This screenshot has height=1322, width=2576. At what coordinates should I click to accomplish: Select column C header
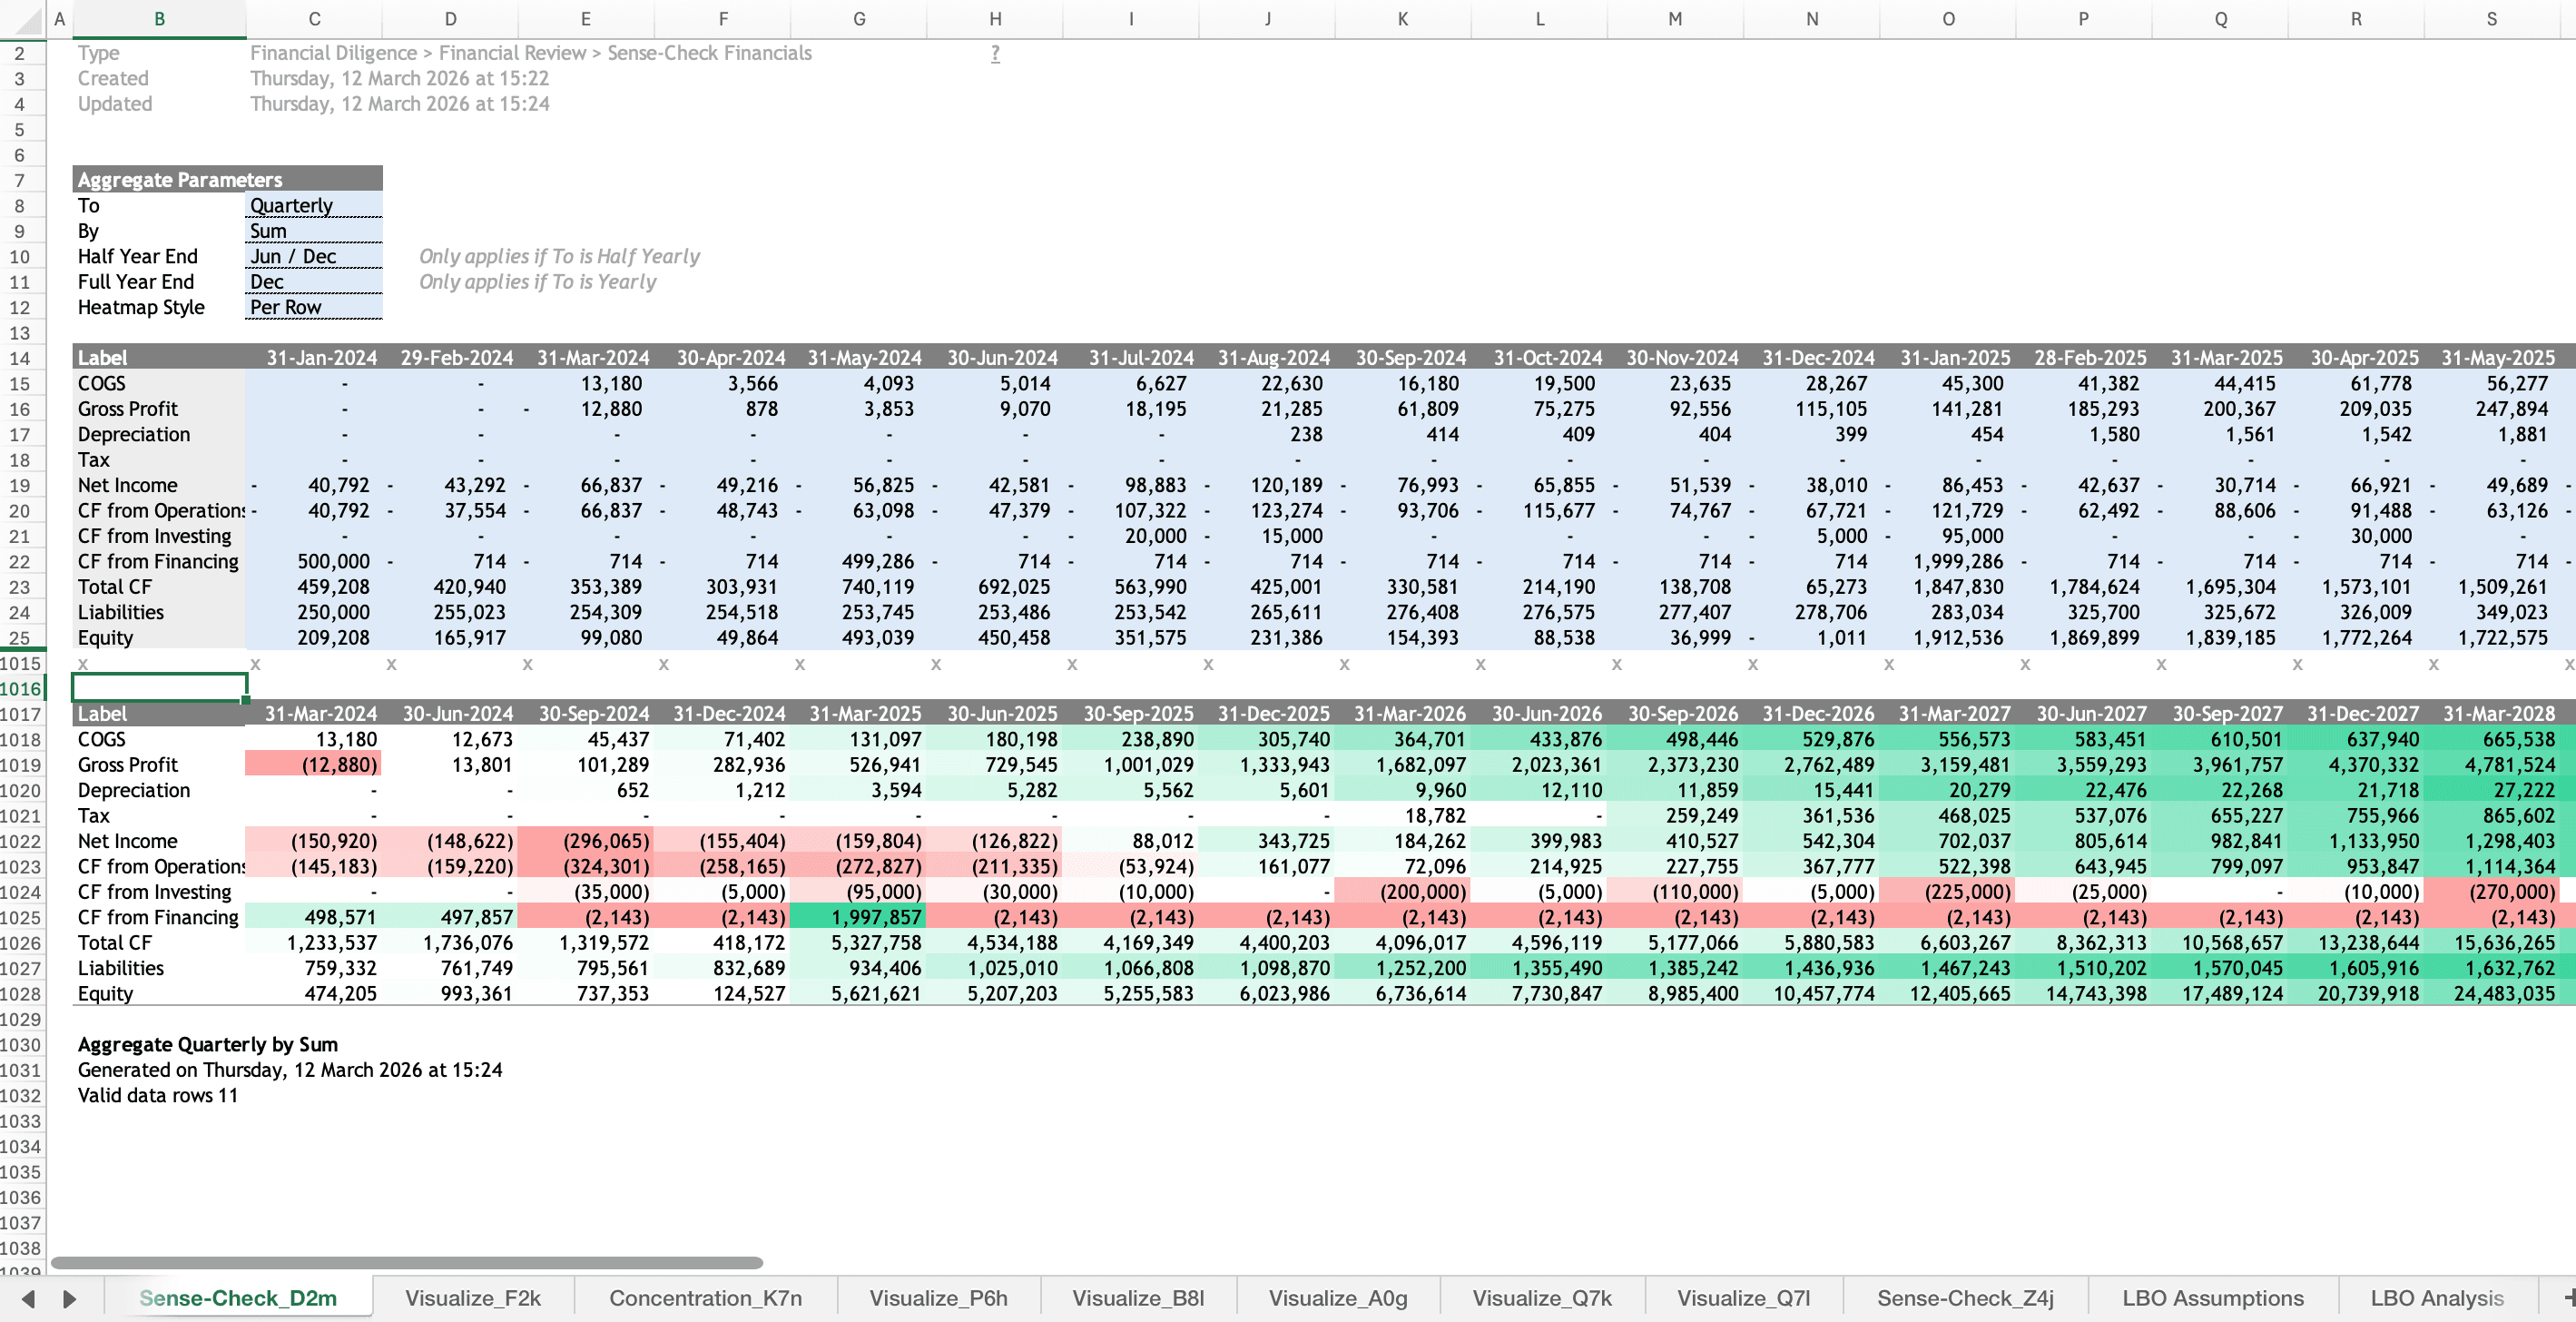pyautogui.click(x=314, y=19)
